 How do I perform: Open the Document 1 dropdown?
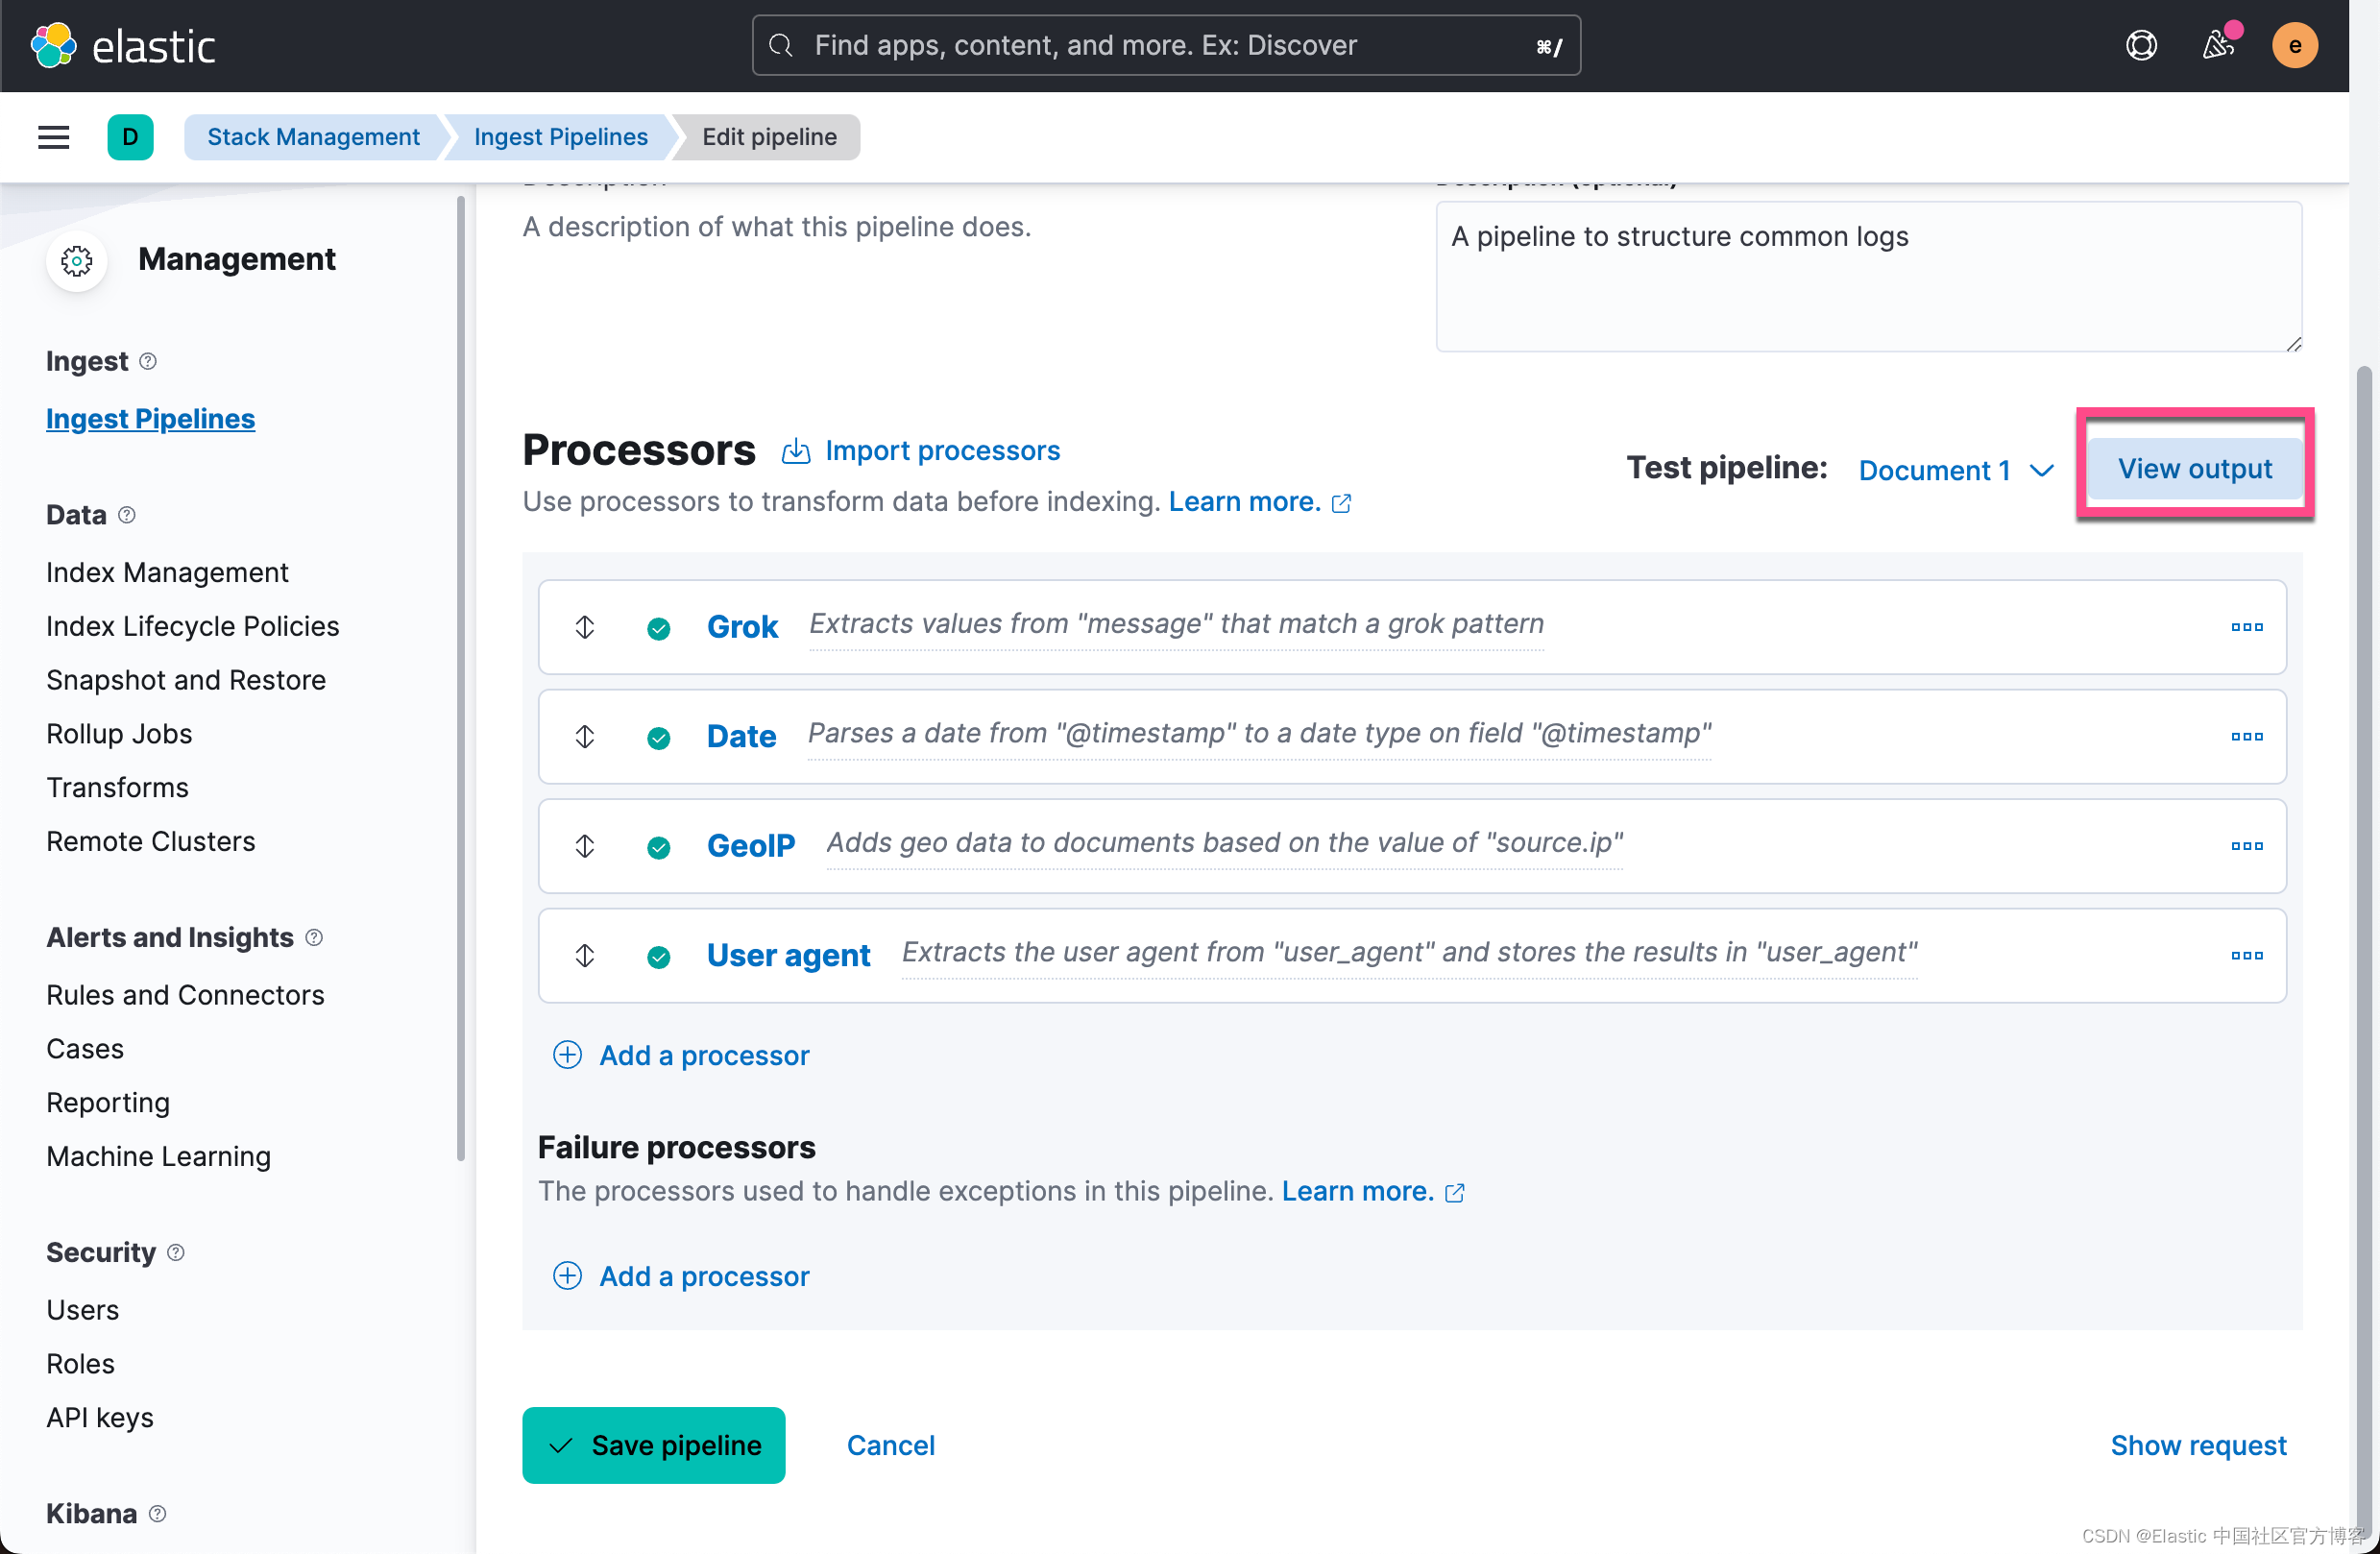[1955, 470]
